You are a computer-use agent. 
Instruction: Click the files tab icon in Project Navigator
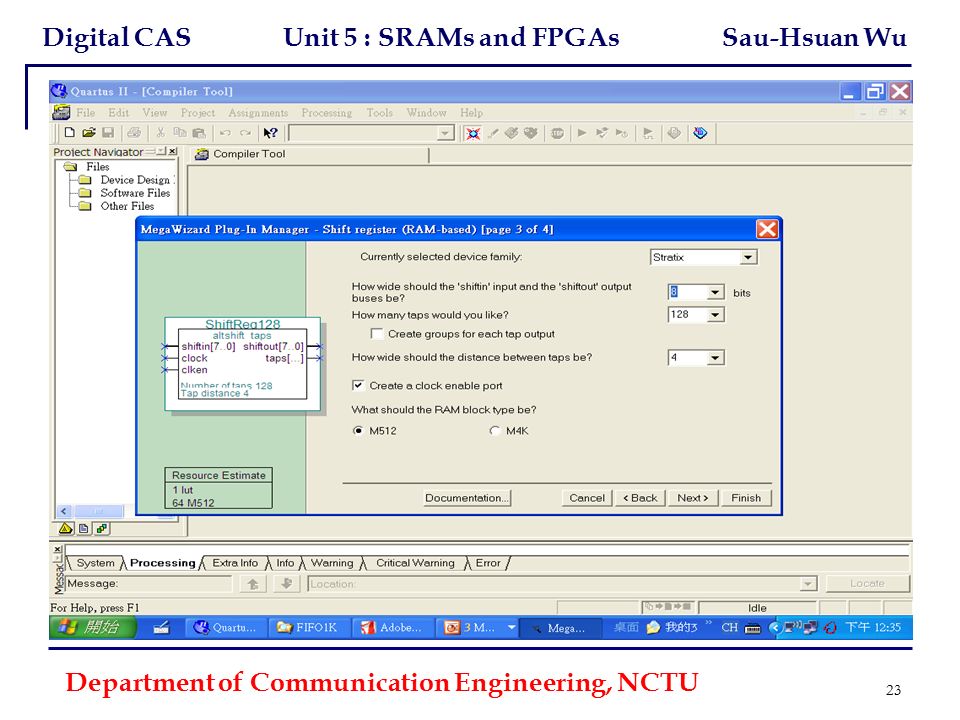(84, 528)
